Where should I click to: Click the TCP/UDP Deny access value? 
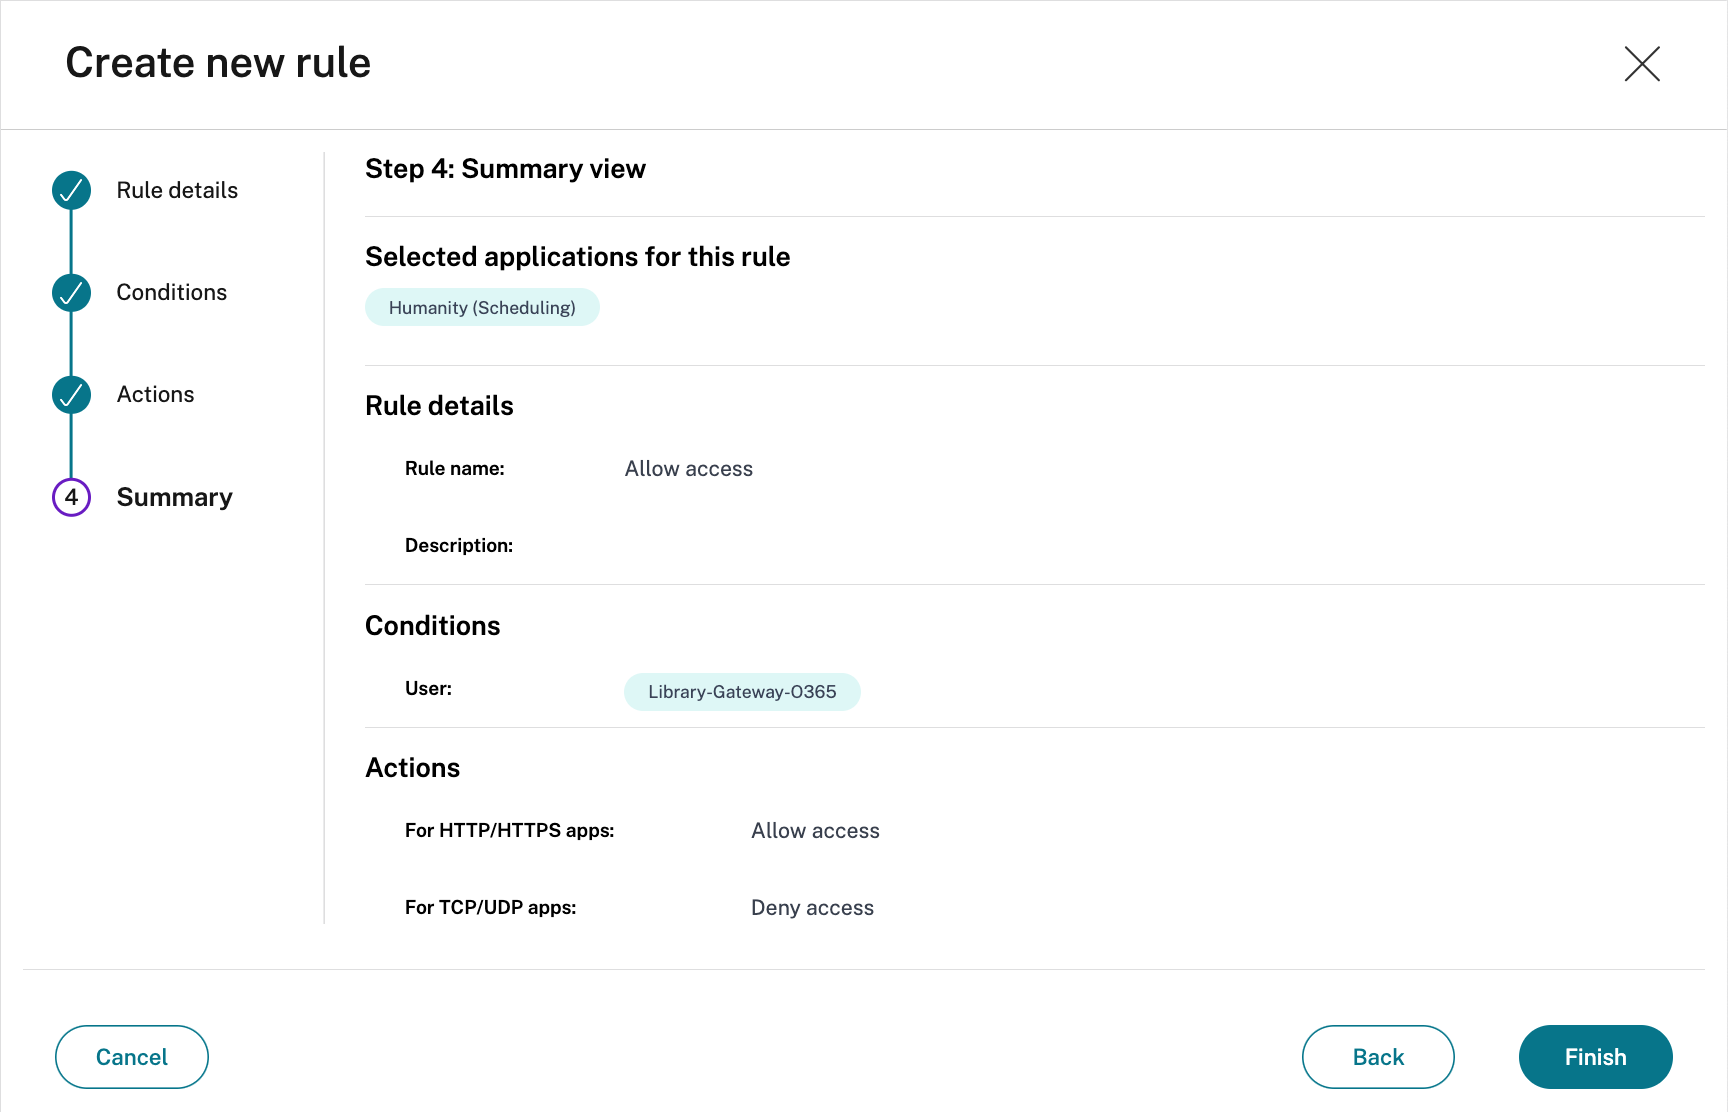click(x=812, y=908)
